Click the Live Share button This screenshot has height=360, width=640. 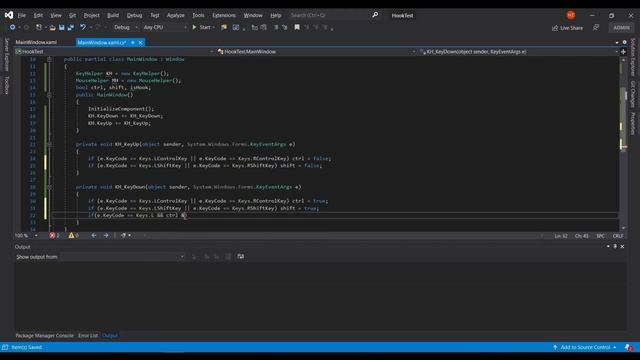pyautogui.click(x=567, y=28)
